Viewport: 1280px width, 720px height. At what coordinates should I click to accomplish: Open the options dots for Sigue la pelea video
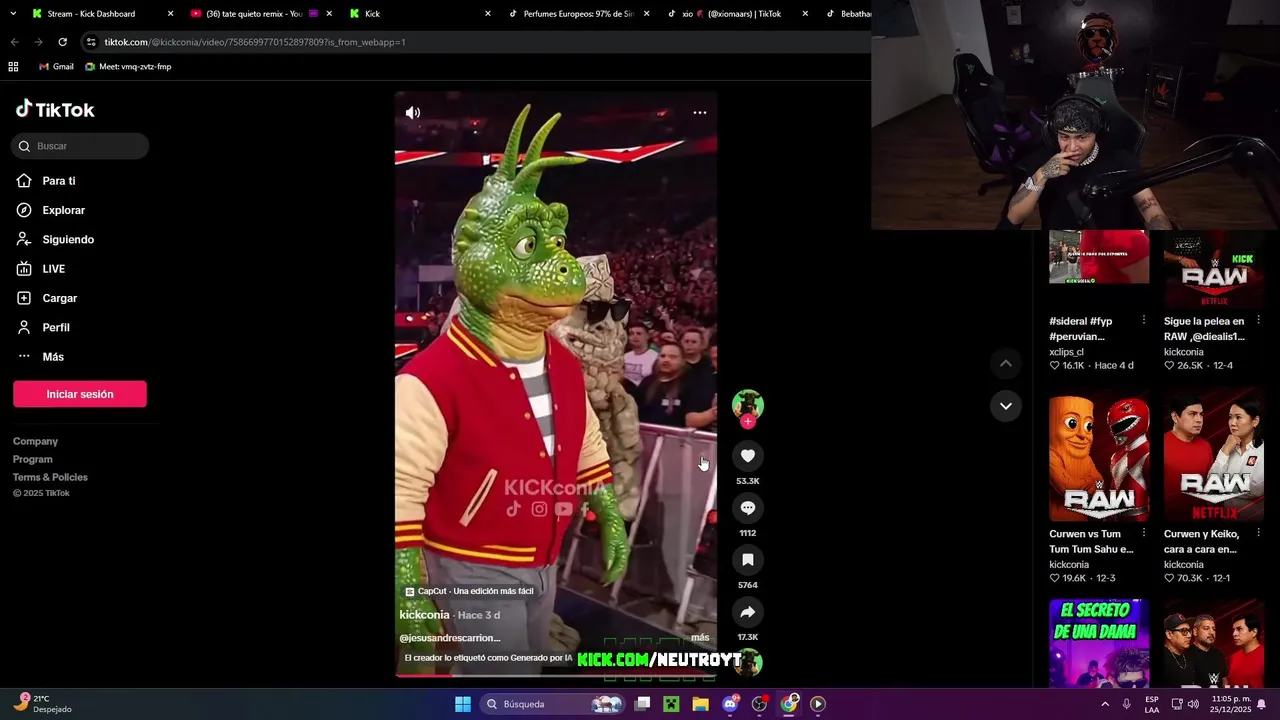(1258, 320)
